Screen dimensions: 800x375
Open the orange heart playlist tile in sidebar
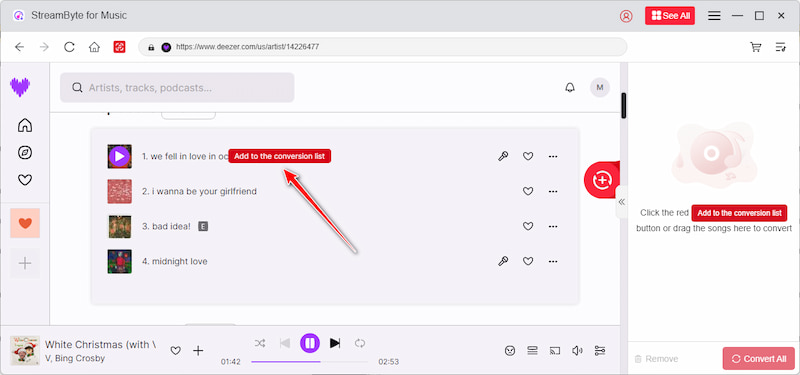25,223
